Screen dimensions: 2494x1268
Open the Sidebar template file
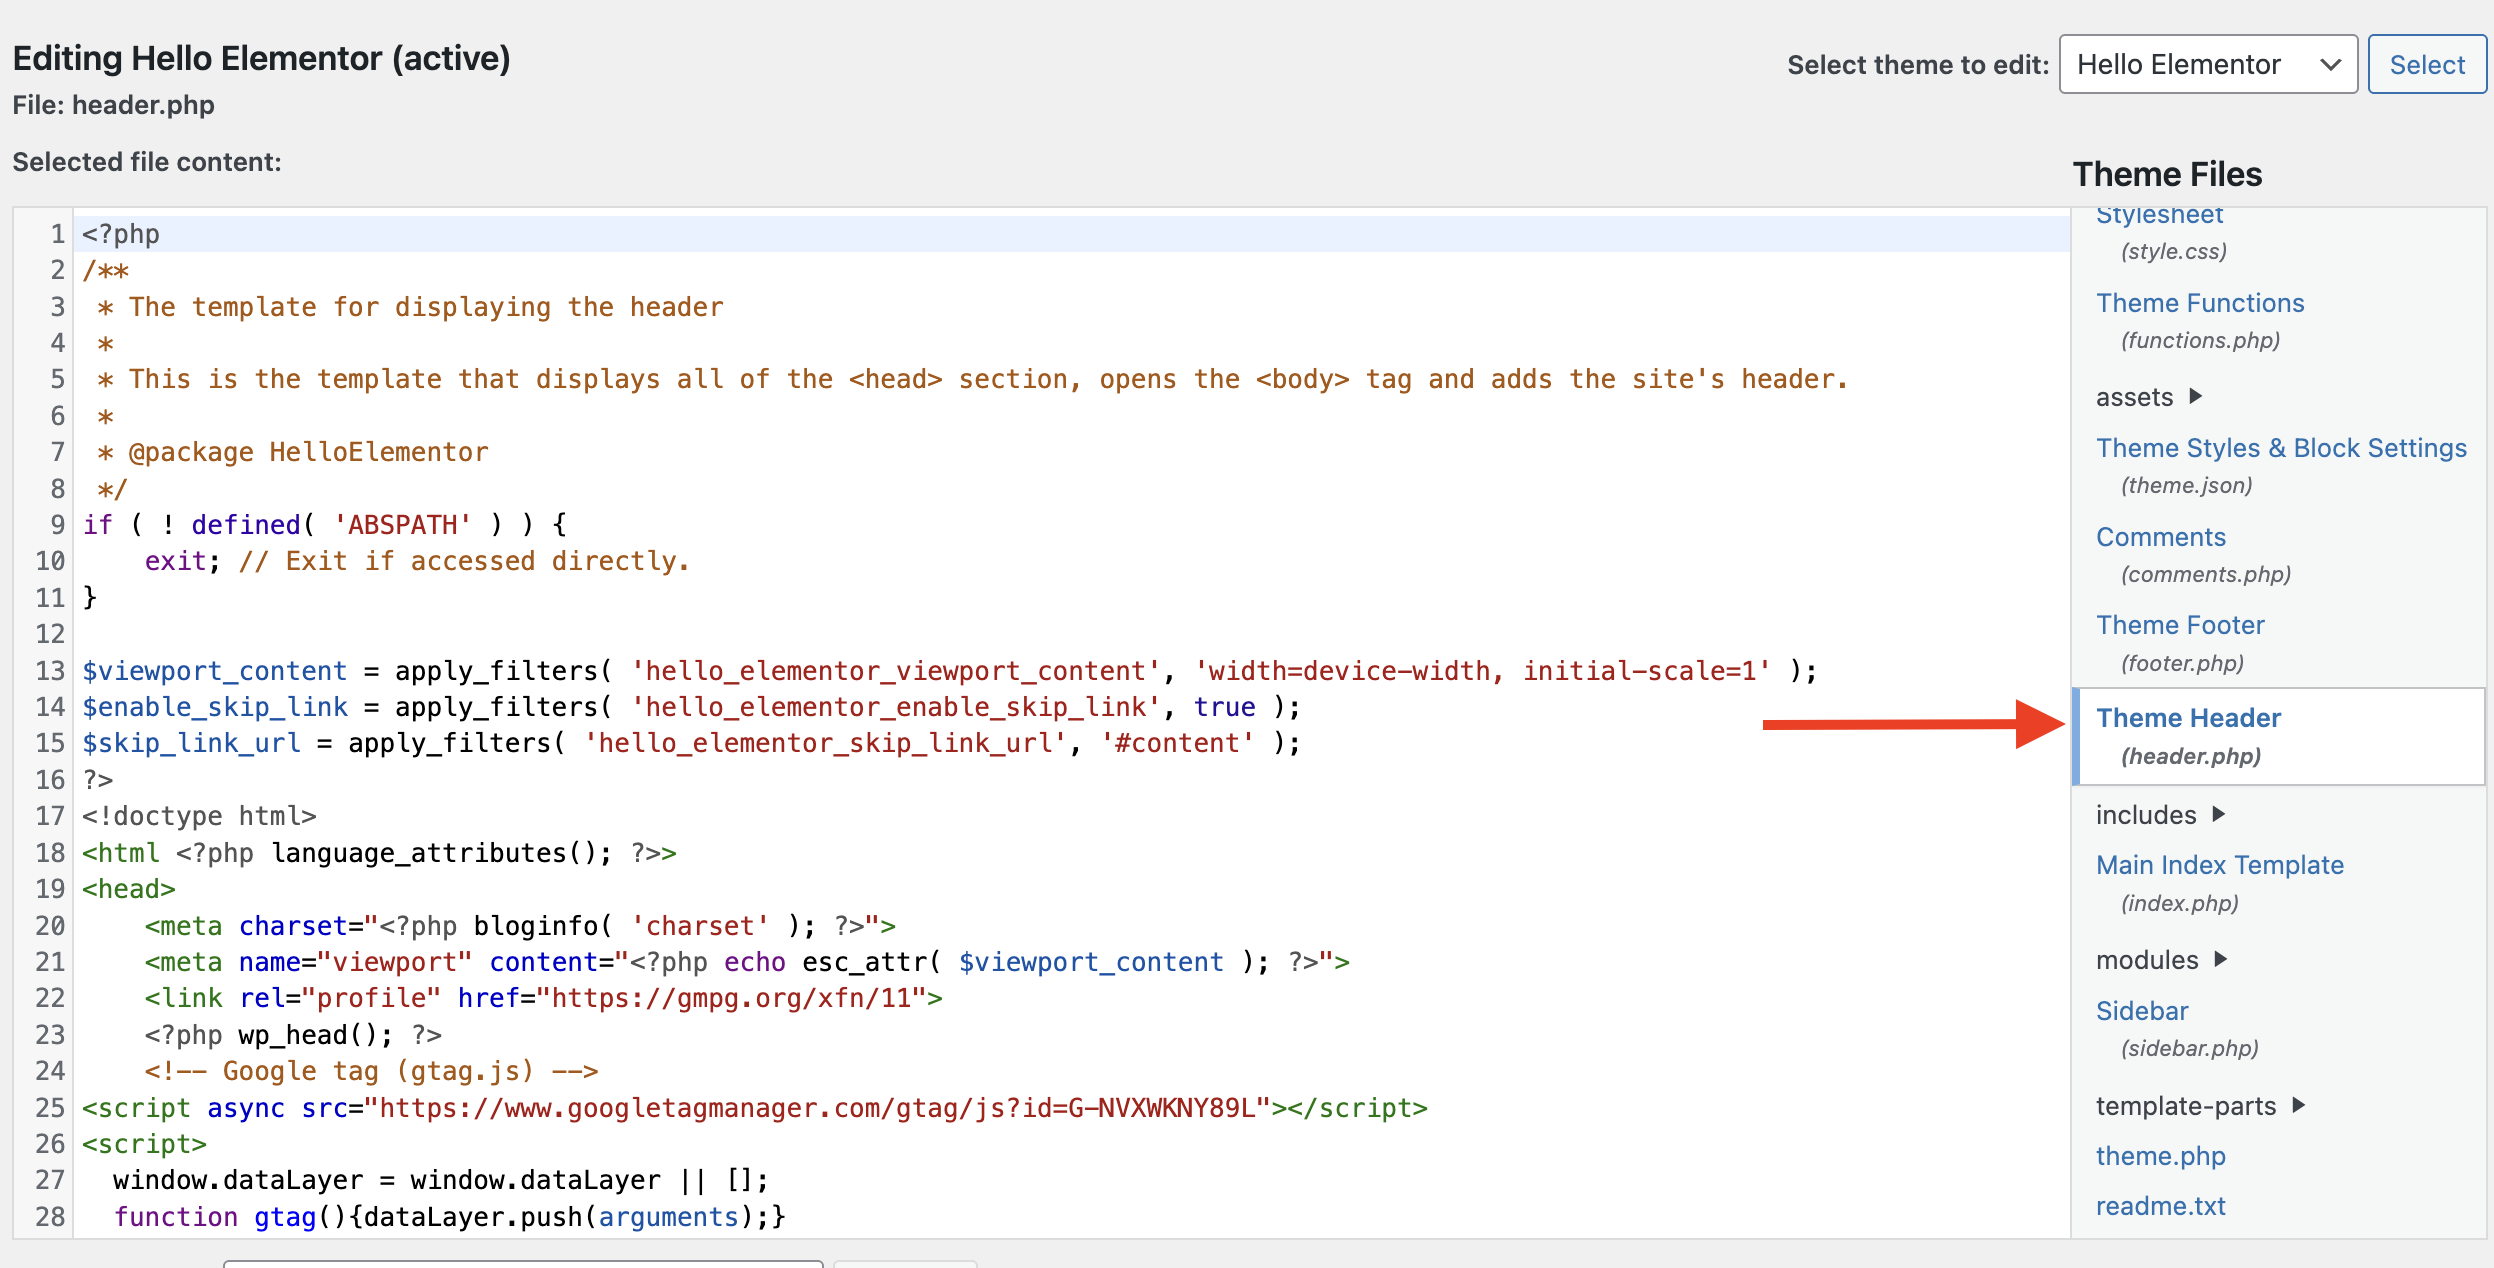2142,1011
